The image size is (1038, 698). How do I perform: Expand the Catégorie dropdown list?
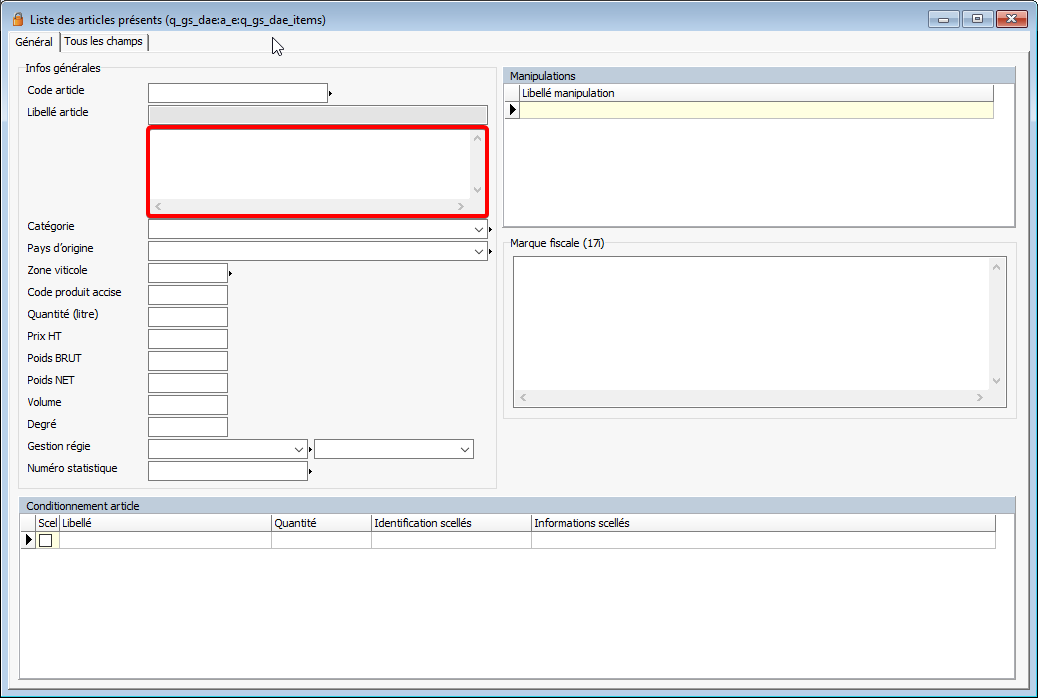[479, 229]
